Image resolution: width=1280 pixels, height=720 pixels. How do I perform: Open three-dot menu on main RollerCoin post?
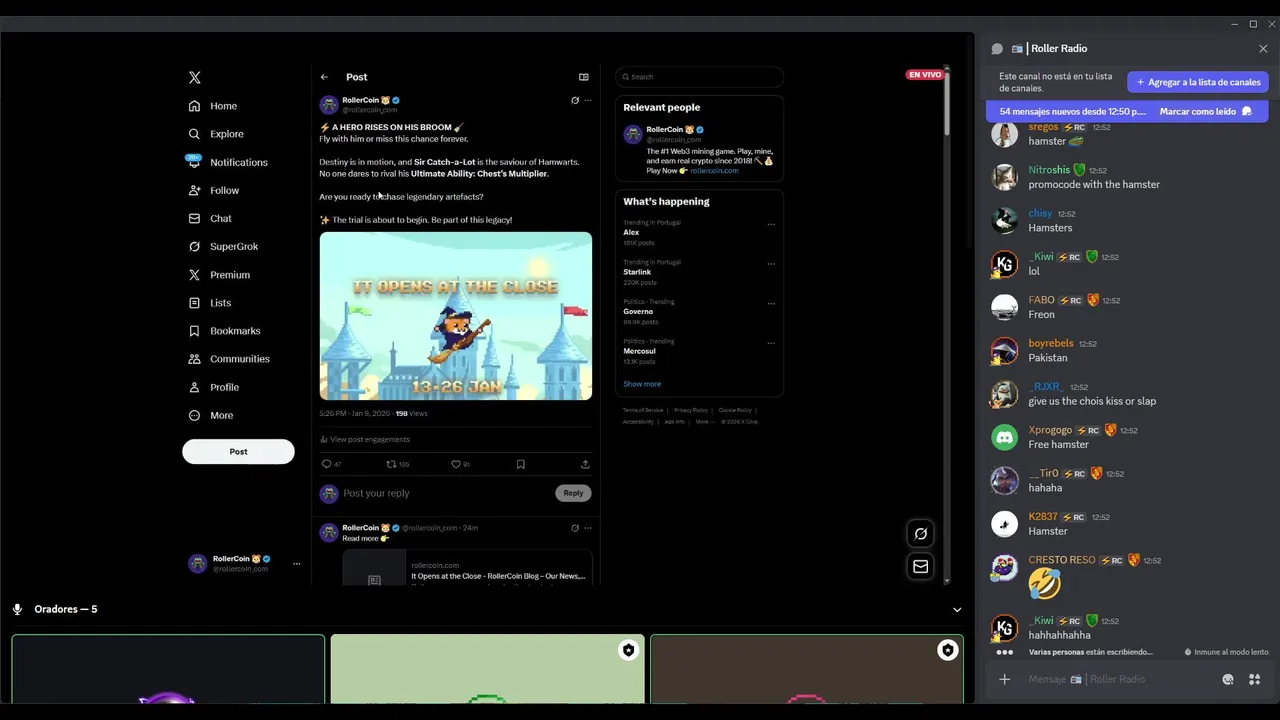[588, 100]
